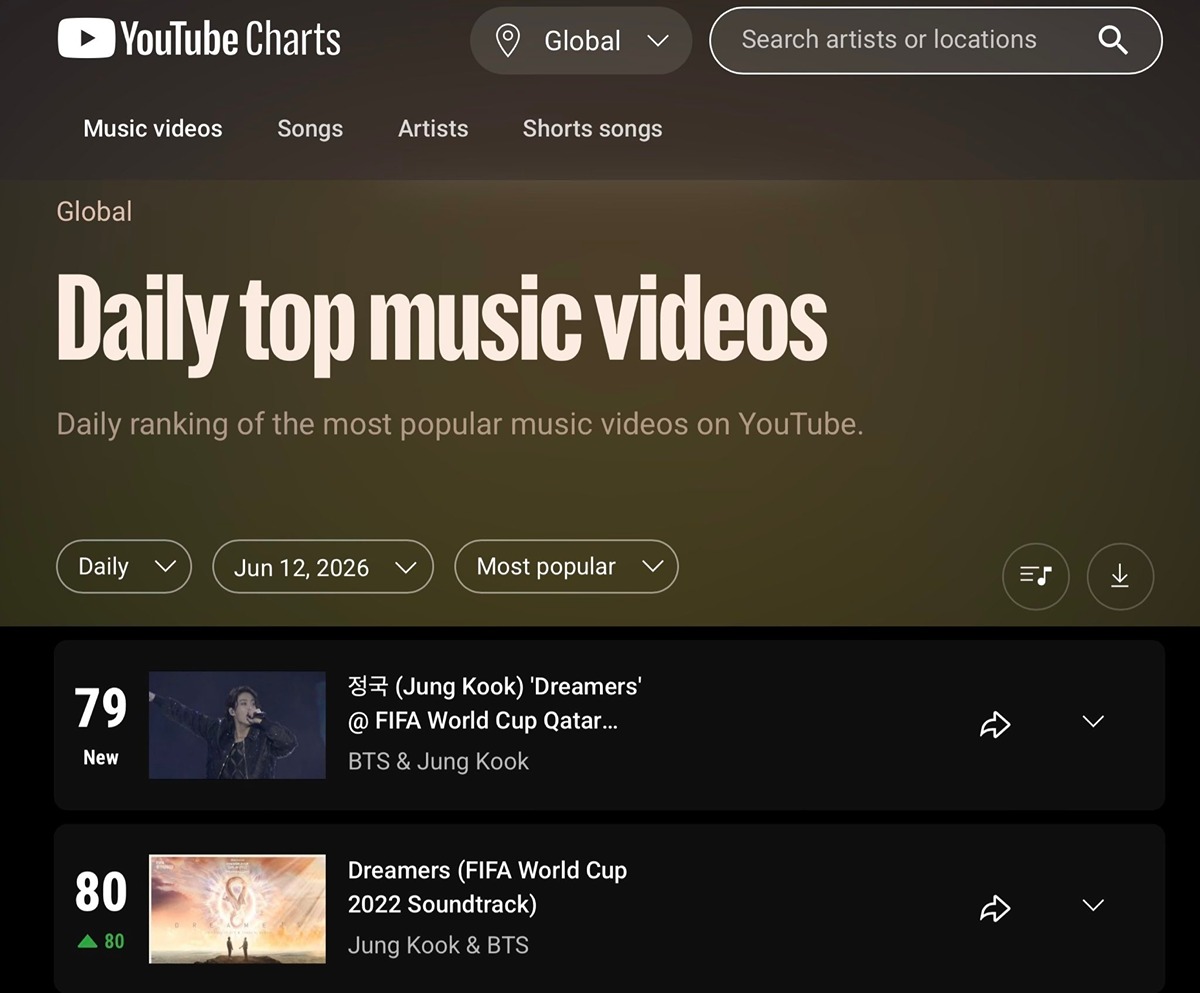Share the rank 80 Dreamers soundtrack
The image size is (1200, 993).
[x=995, y=908]
